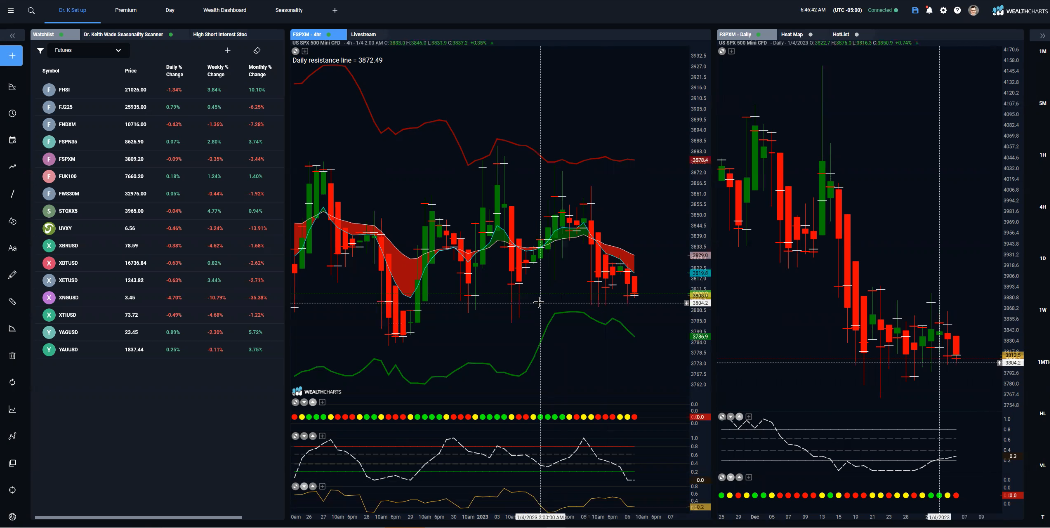1050x528 pixels.
Task: Click the watchlist filter funnel icon
Action: click(x=40, y=50)
